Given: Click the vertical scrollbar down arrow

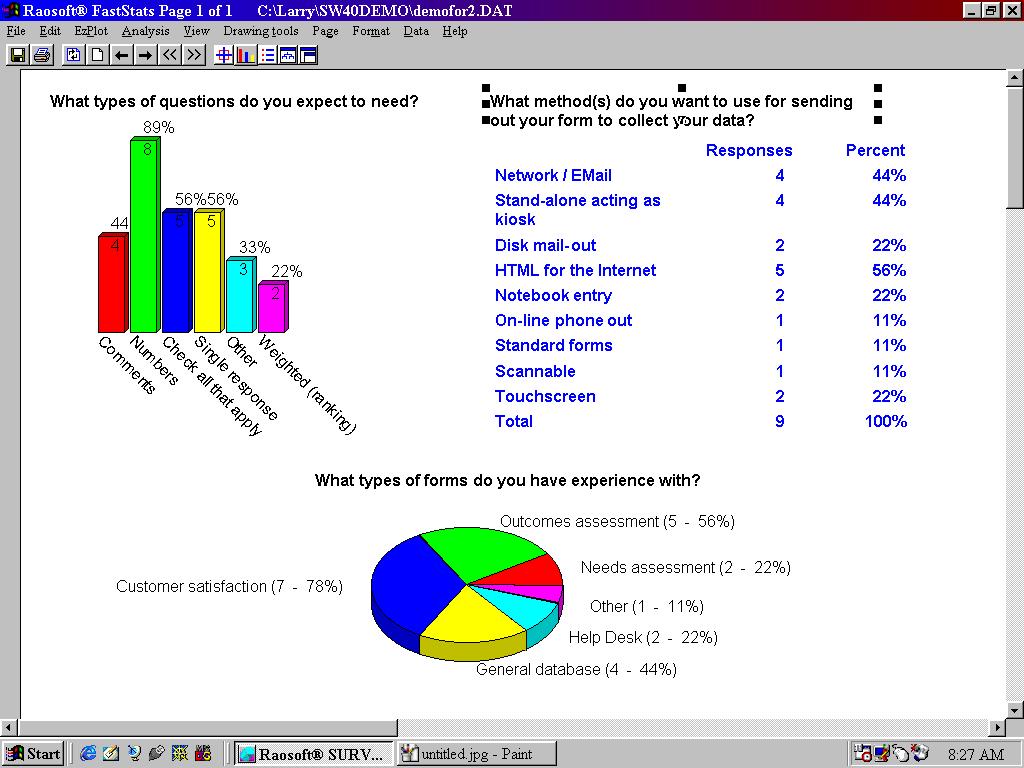Looking at the screenshot, I should pyautogui.click(x=1015, y=710).
